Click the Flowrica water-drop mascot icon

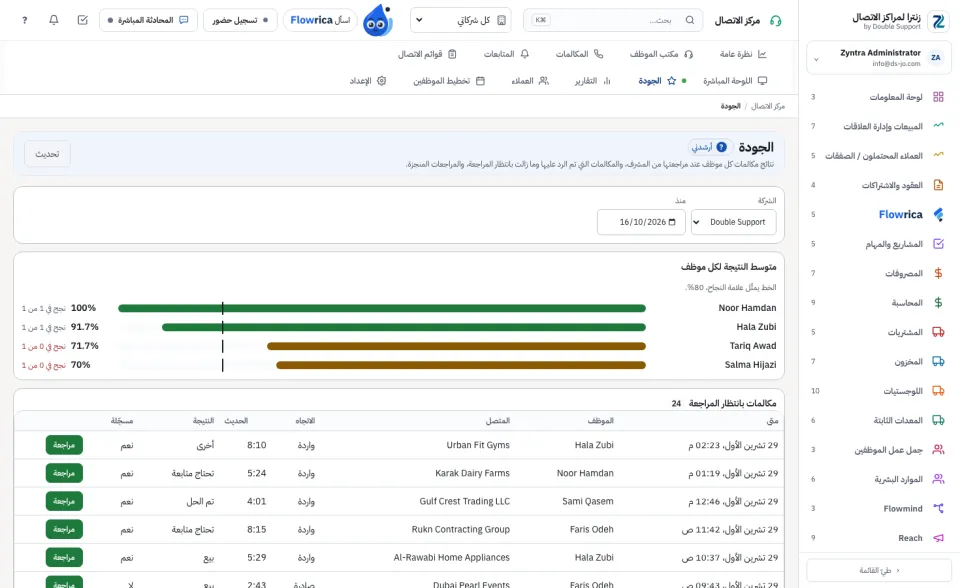tap(377, 20)
